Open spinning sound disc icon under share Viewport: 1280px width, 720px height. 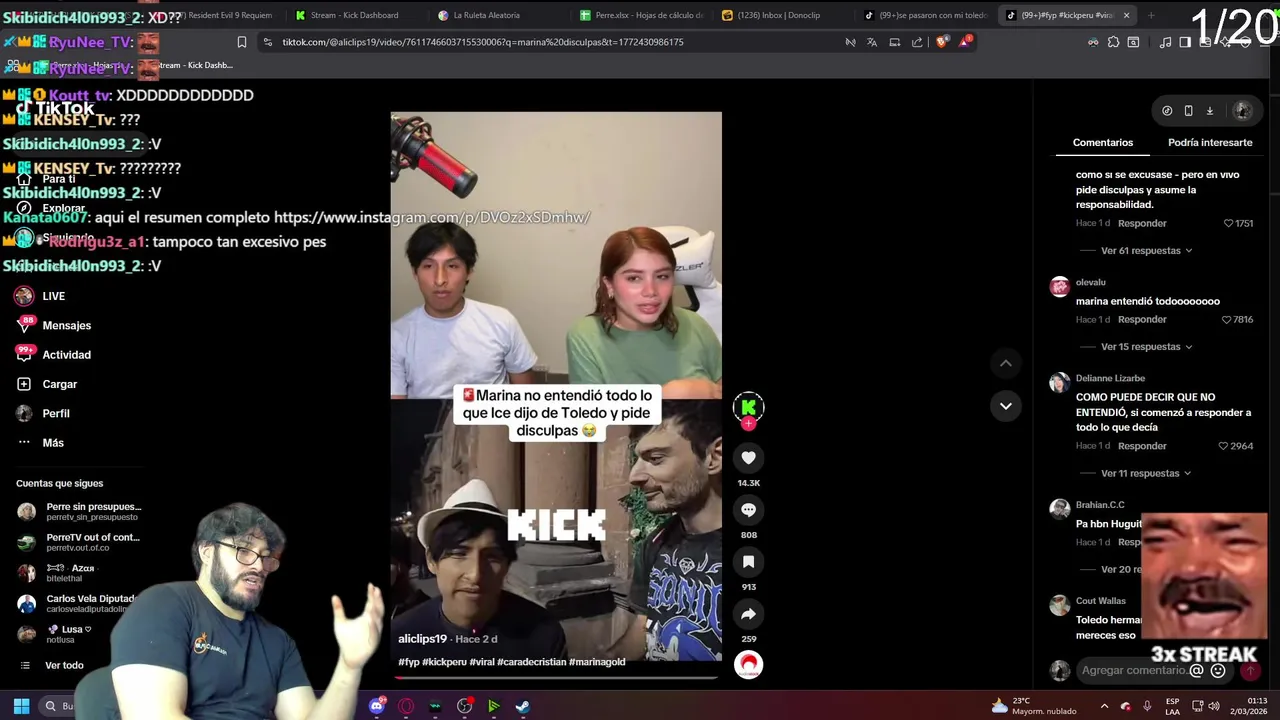pyautogui.click(x=748, y=664)
